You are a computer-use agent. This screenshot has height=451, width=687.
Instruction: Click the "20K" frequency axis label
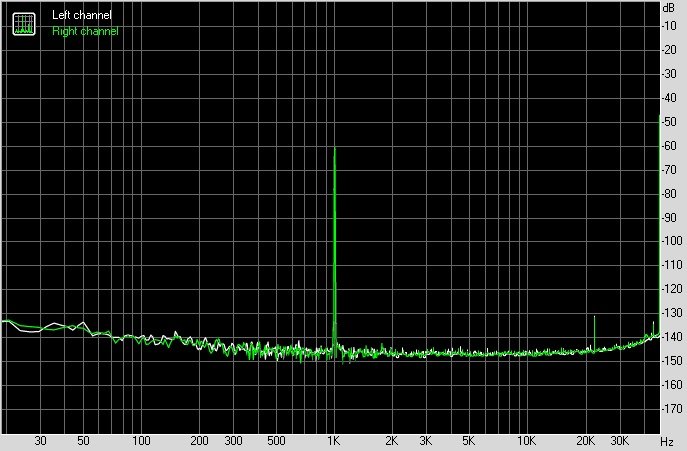pos(585,440)
